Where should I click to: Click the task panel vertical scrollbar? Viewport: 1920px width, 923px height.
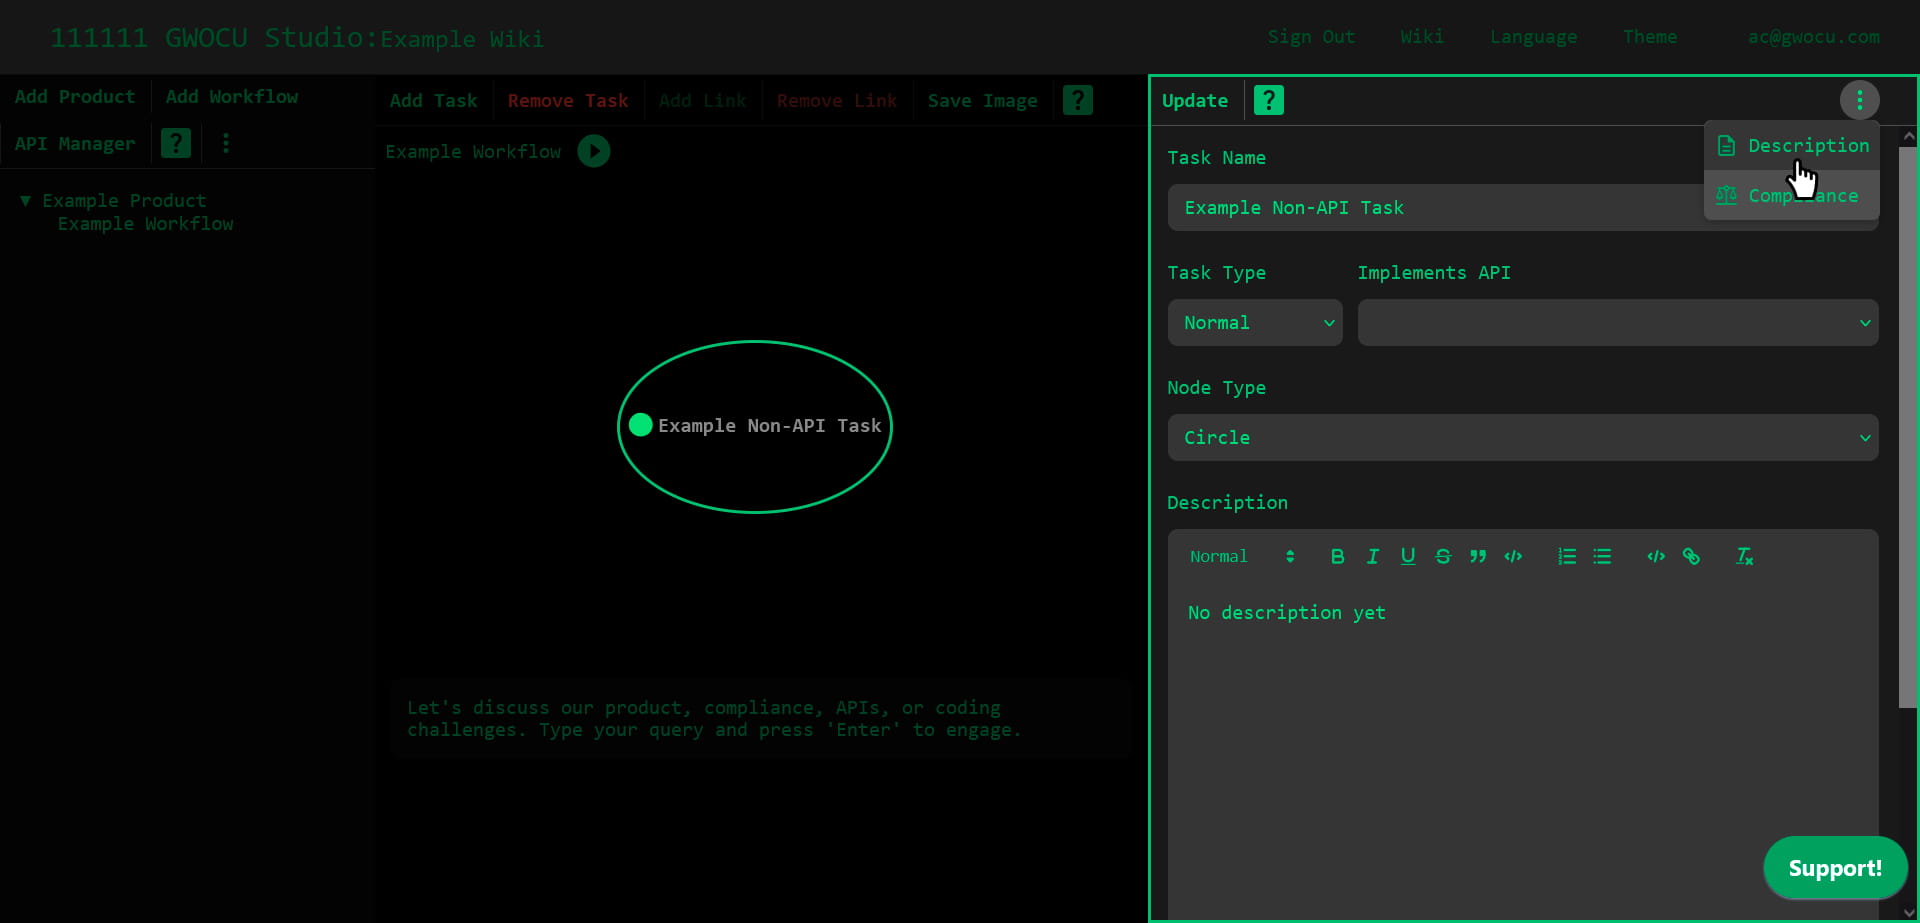coord(1908,428)
